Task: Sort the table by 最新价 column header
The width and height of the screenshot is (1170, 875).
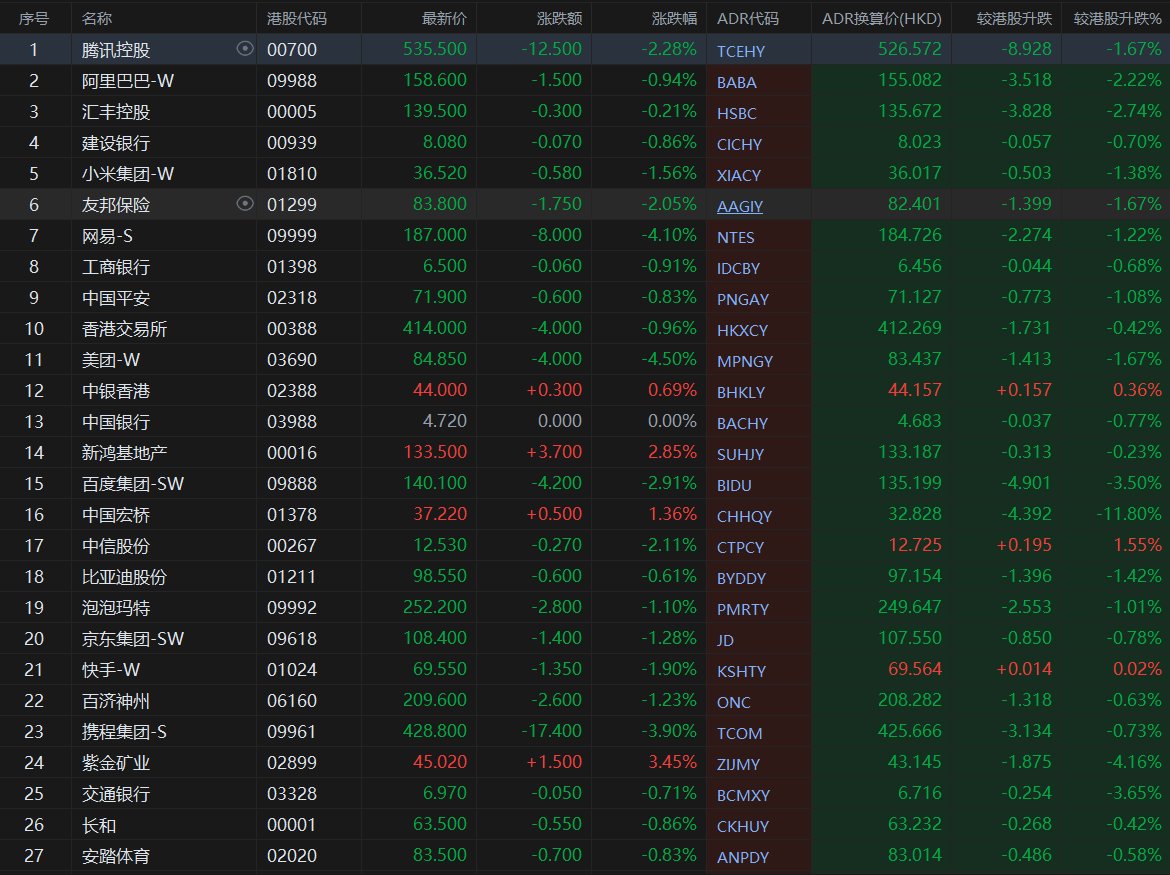Action: 444,18
